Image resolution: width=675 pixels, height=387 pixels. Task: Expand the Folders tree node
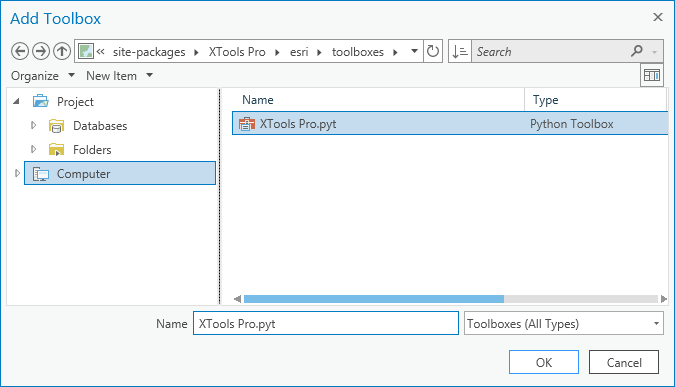click(34, 149)
